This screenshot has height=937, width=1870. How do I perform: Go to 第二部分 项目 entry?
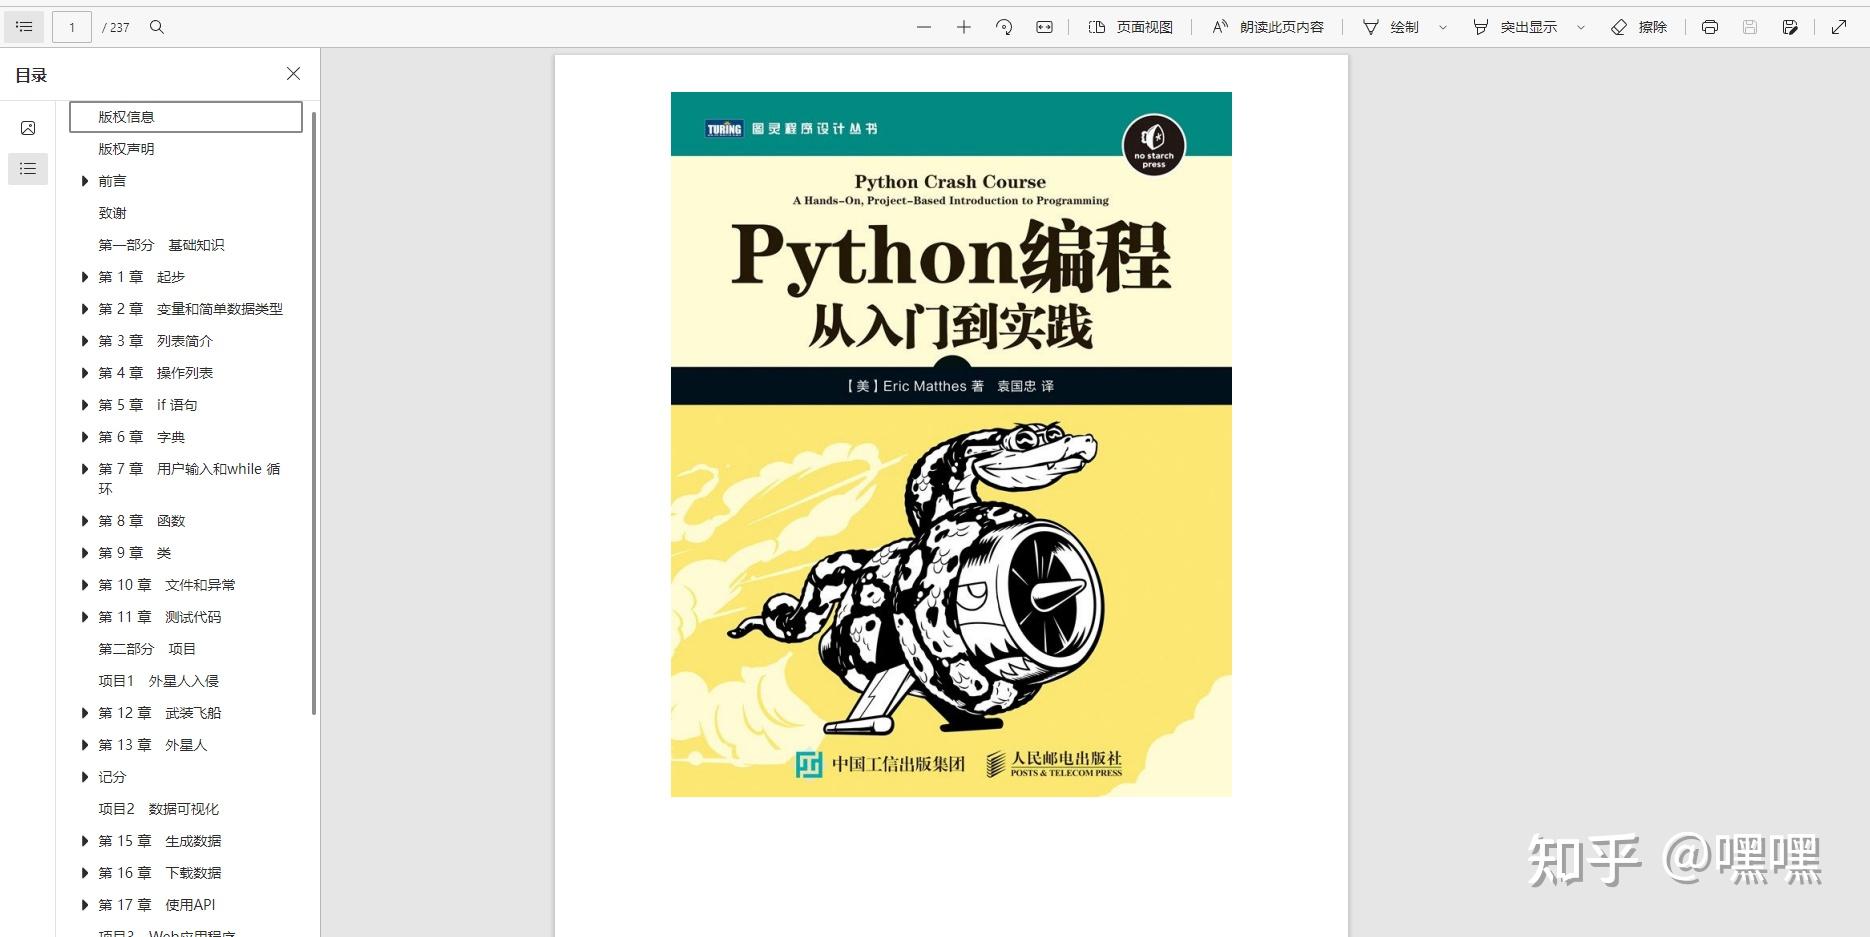[147, 649]
